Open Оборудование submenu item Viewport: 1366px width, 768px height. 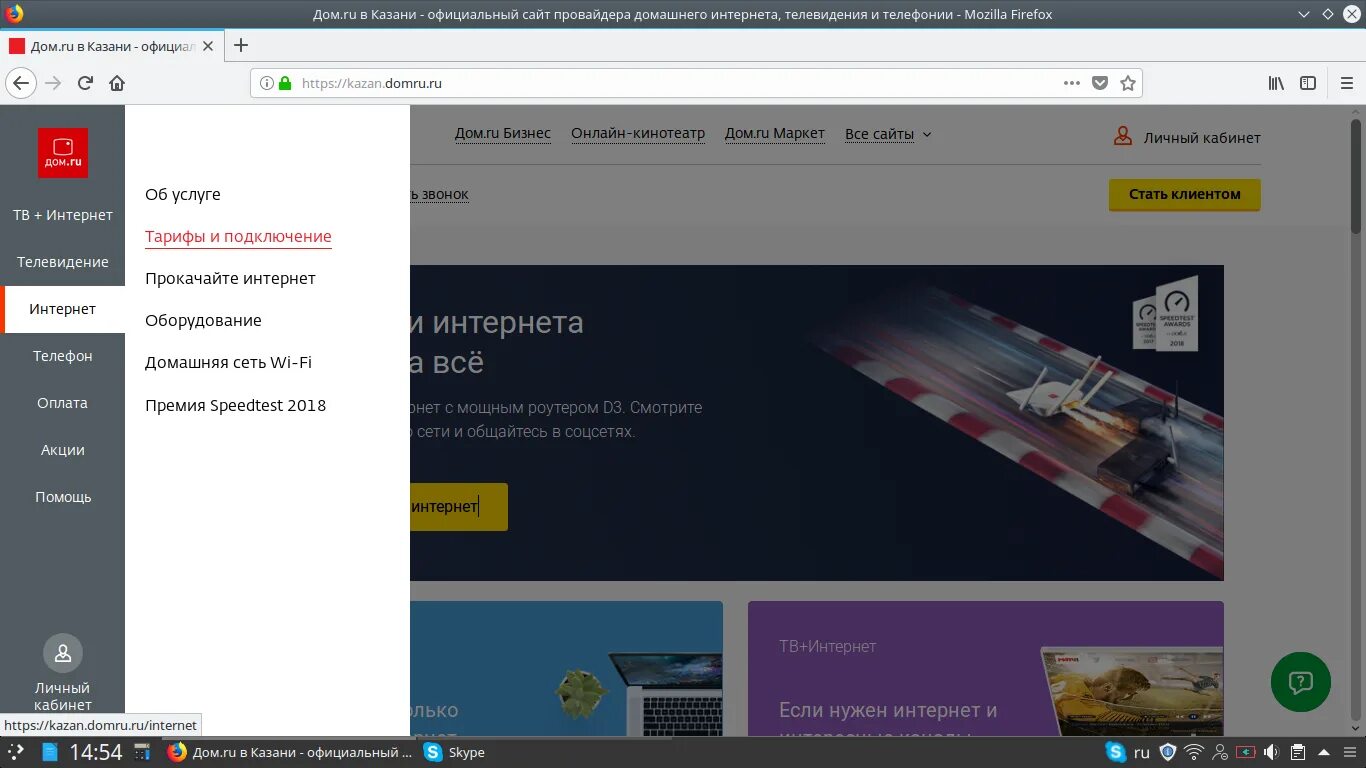pos(203,320)
